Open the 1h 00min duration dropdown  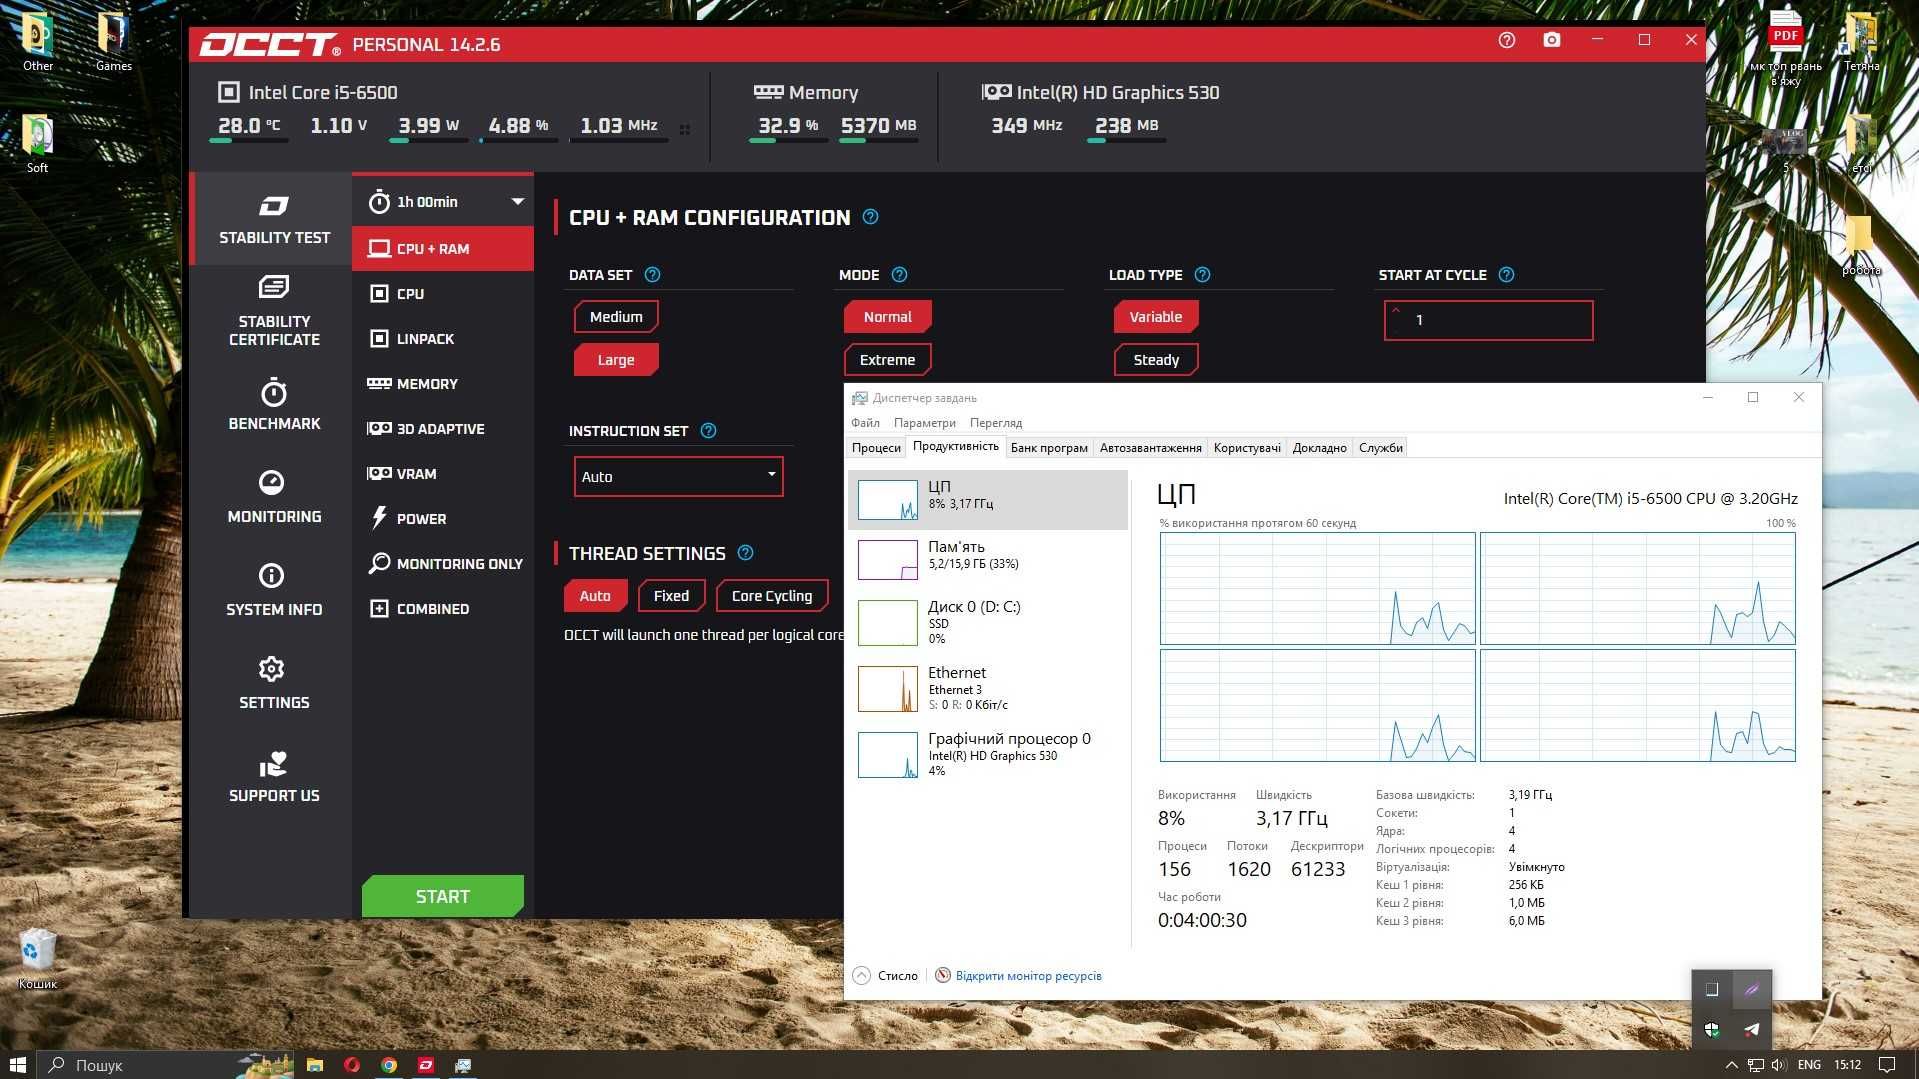(443, 202)
